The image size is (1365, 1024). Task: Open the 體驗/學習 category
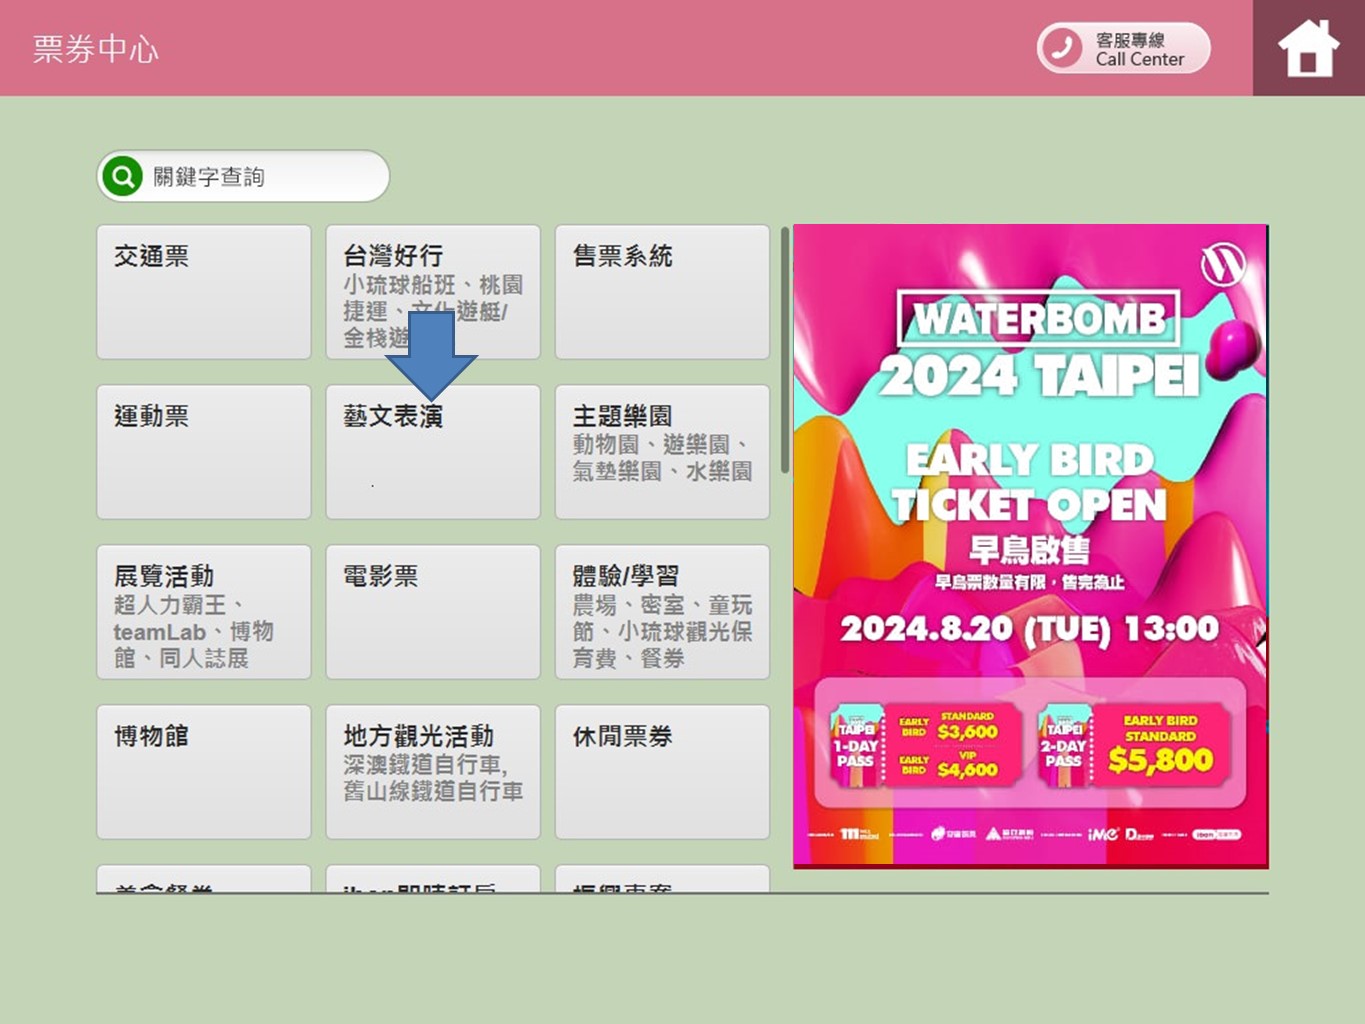tap(662, 612)
